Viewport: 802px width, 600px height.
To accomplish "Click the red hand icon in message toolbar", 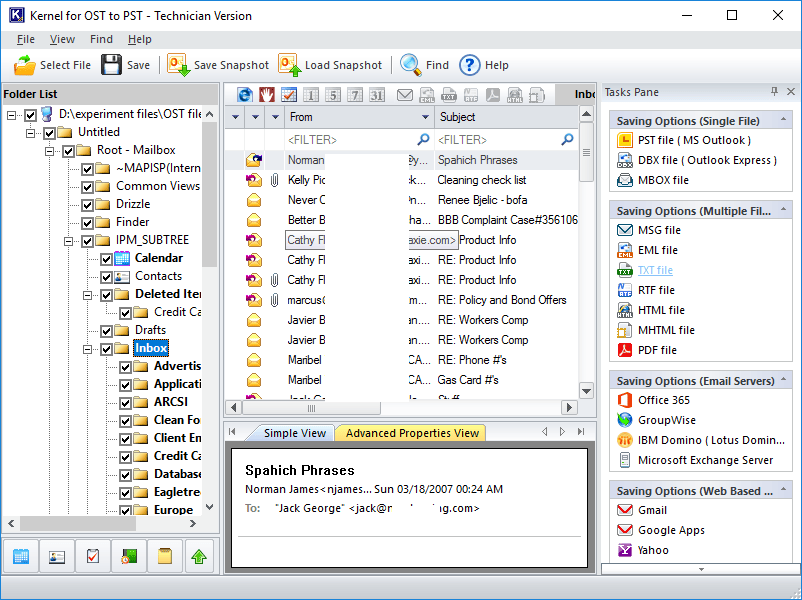I will click(266, 95).
